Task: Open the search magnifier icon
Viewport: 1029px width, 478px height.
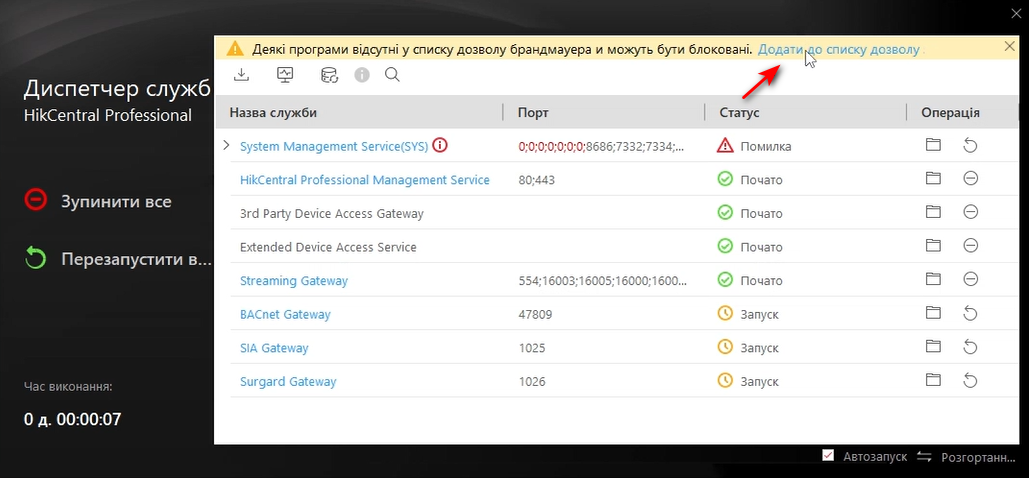Action: pyautogui.click(x=392, y=75)
